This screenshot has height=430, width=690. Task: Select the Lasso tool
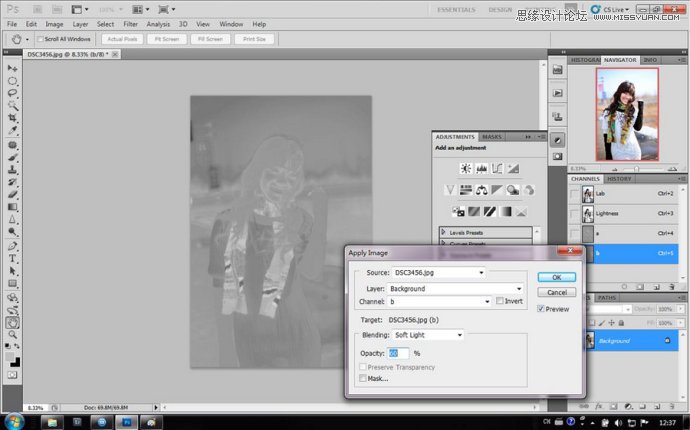(x=13, y=92)
